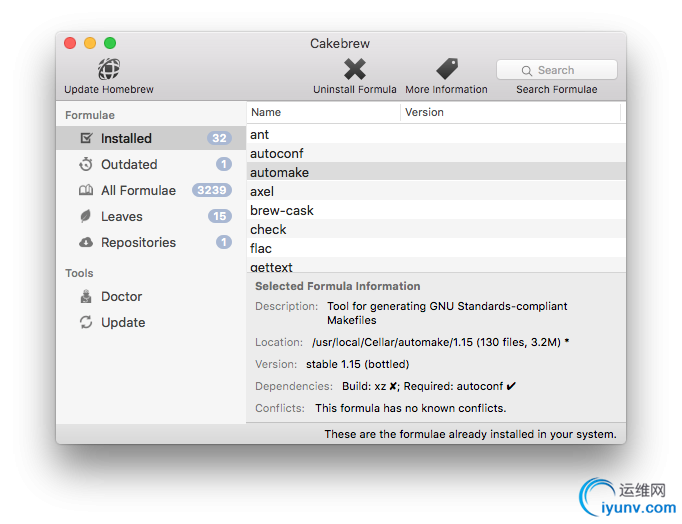The image size is (682, 524).
Task: Focus the Search Formulae field
Action: [557, 70]
